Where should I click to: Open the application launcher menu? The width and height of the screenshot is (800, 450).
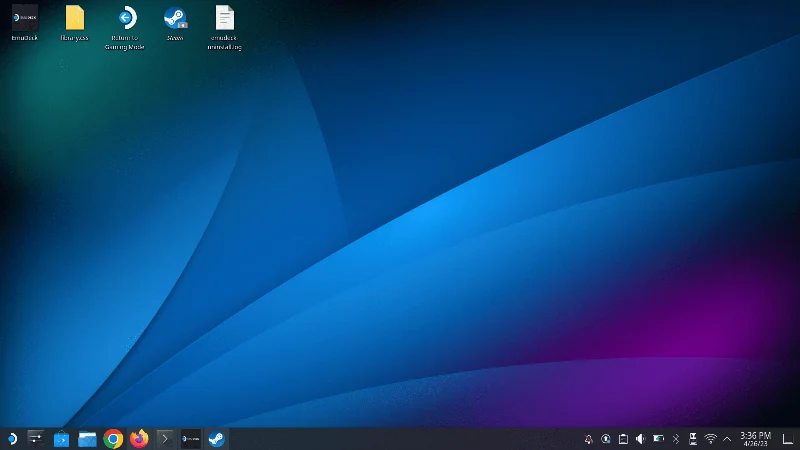(10, 439)
